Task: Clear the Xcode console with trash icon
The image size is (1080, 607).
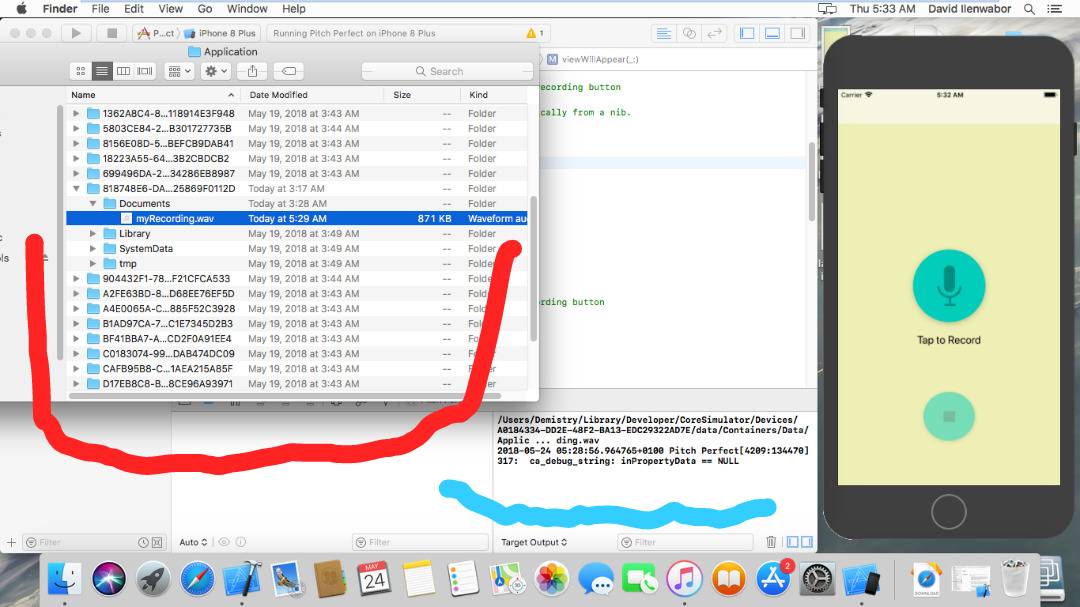Action: pos(771,542)
